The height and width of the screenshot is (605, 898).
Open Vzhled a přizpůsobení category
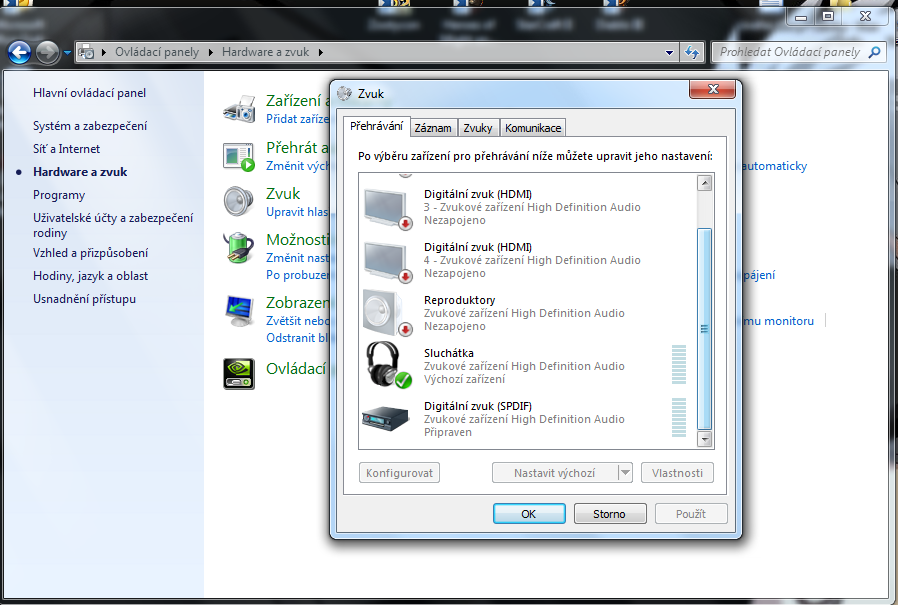coord(90,253)
